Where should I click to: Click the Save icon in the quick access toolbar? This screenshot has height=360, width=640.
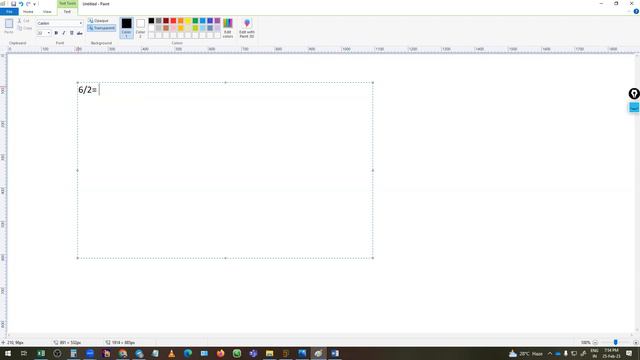(x=13, y=4)
